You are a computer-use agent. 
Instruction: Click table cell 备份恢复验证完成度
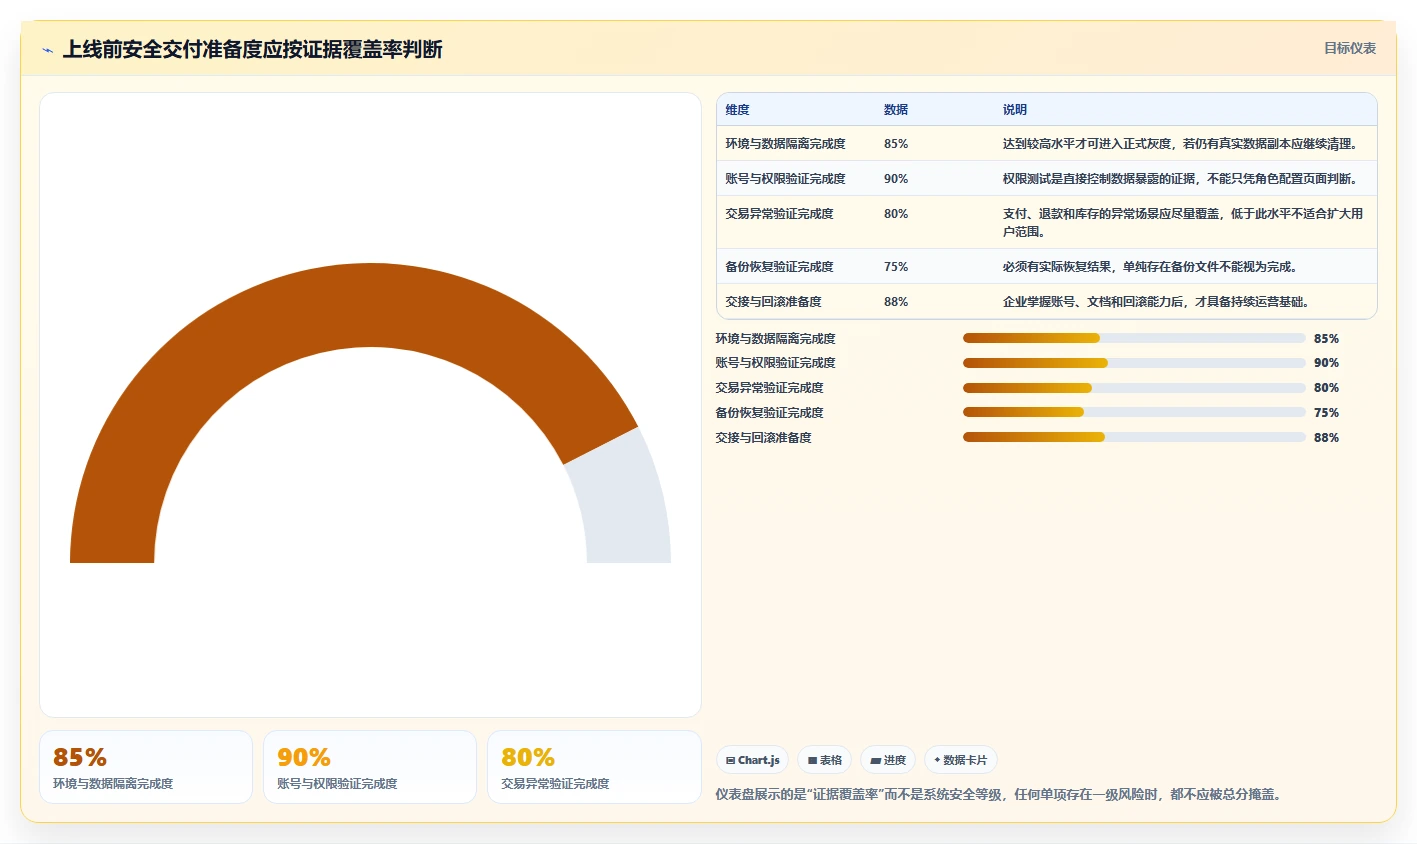pyautogui.click(x=779, y=267)
